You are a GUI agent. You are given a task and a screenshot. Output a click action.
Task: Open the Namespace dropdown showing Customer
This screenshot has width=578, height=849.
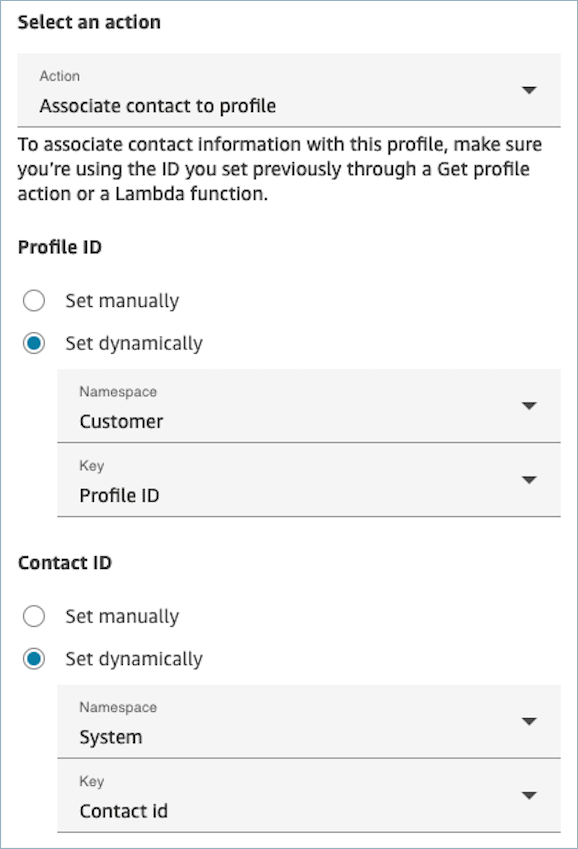[x=300, y=406]
